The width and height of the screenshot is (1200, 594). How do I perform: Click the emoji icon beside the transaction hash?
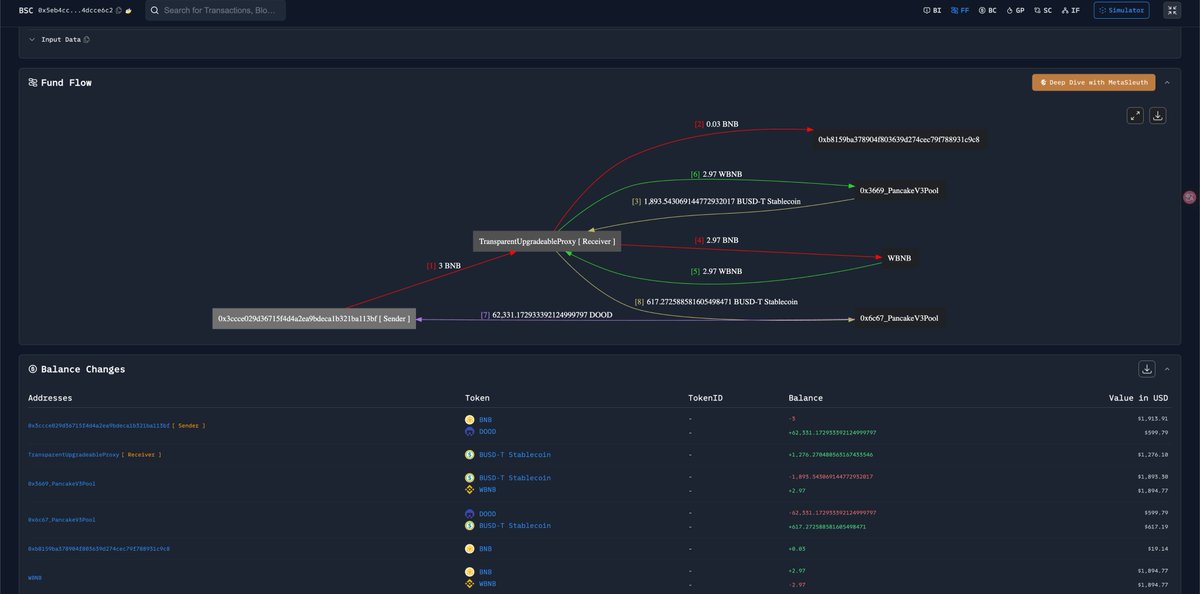pyautogui.click(x=129, y=10)
